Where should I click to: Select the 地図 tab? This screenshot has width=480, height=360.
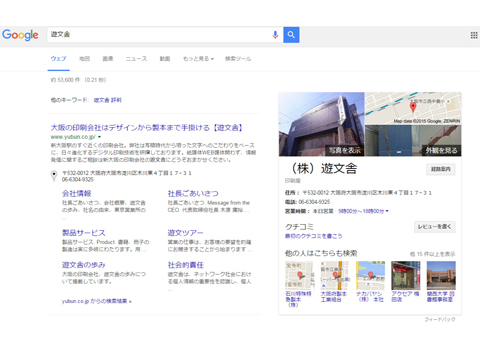point(84,59)
